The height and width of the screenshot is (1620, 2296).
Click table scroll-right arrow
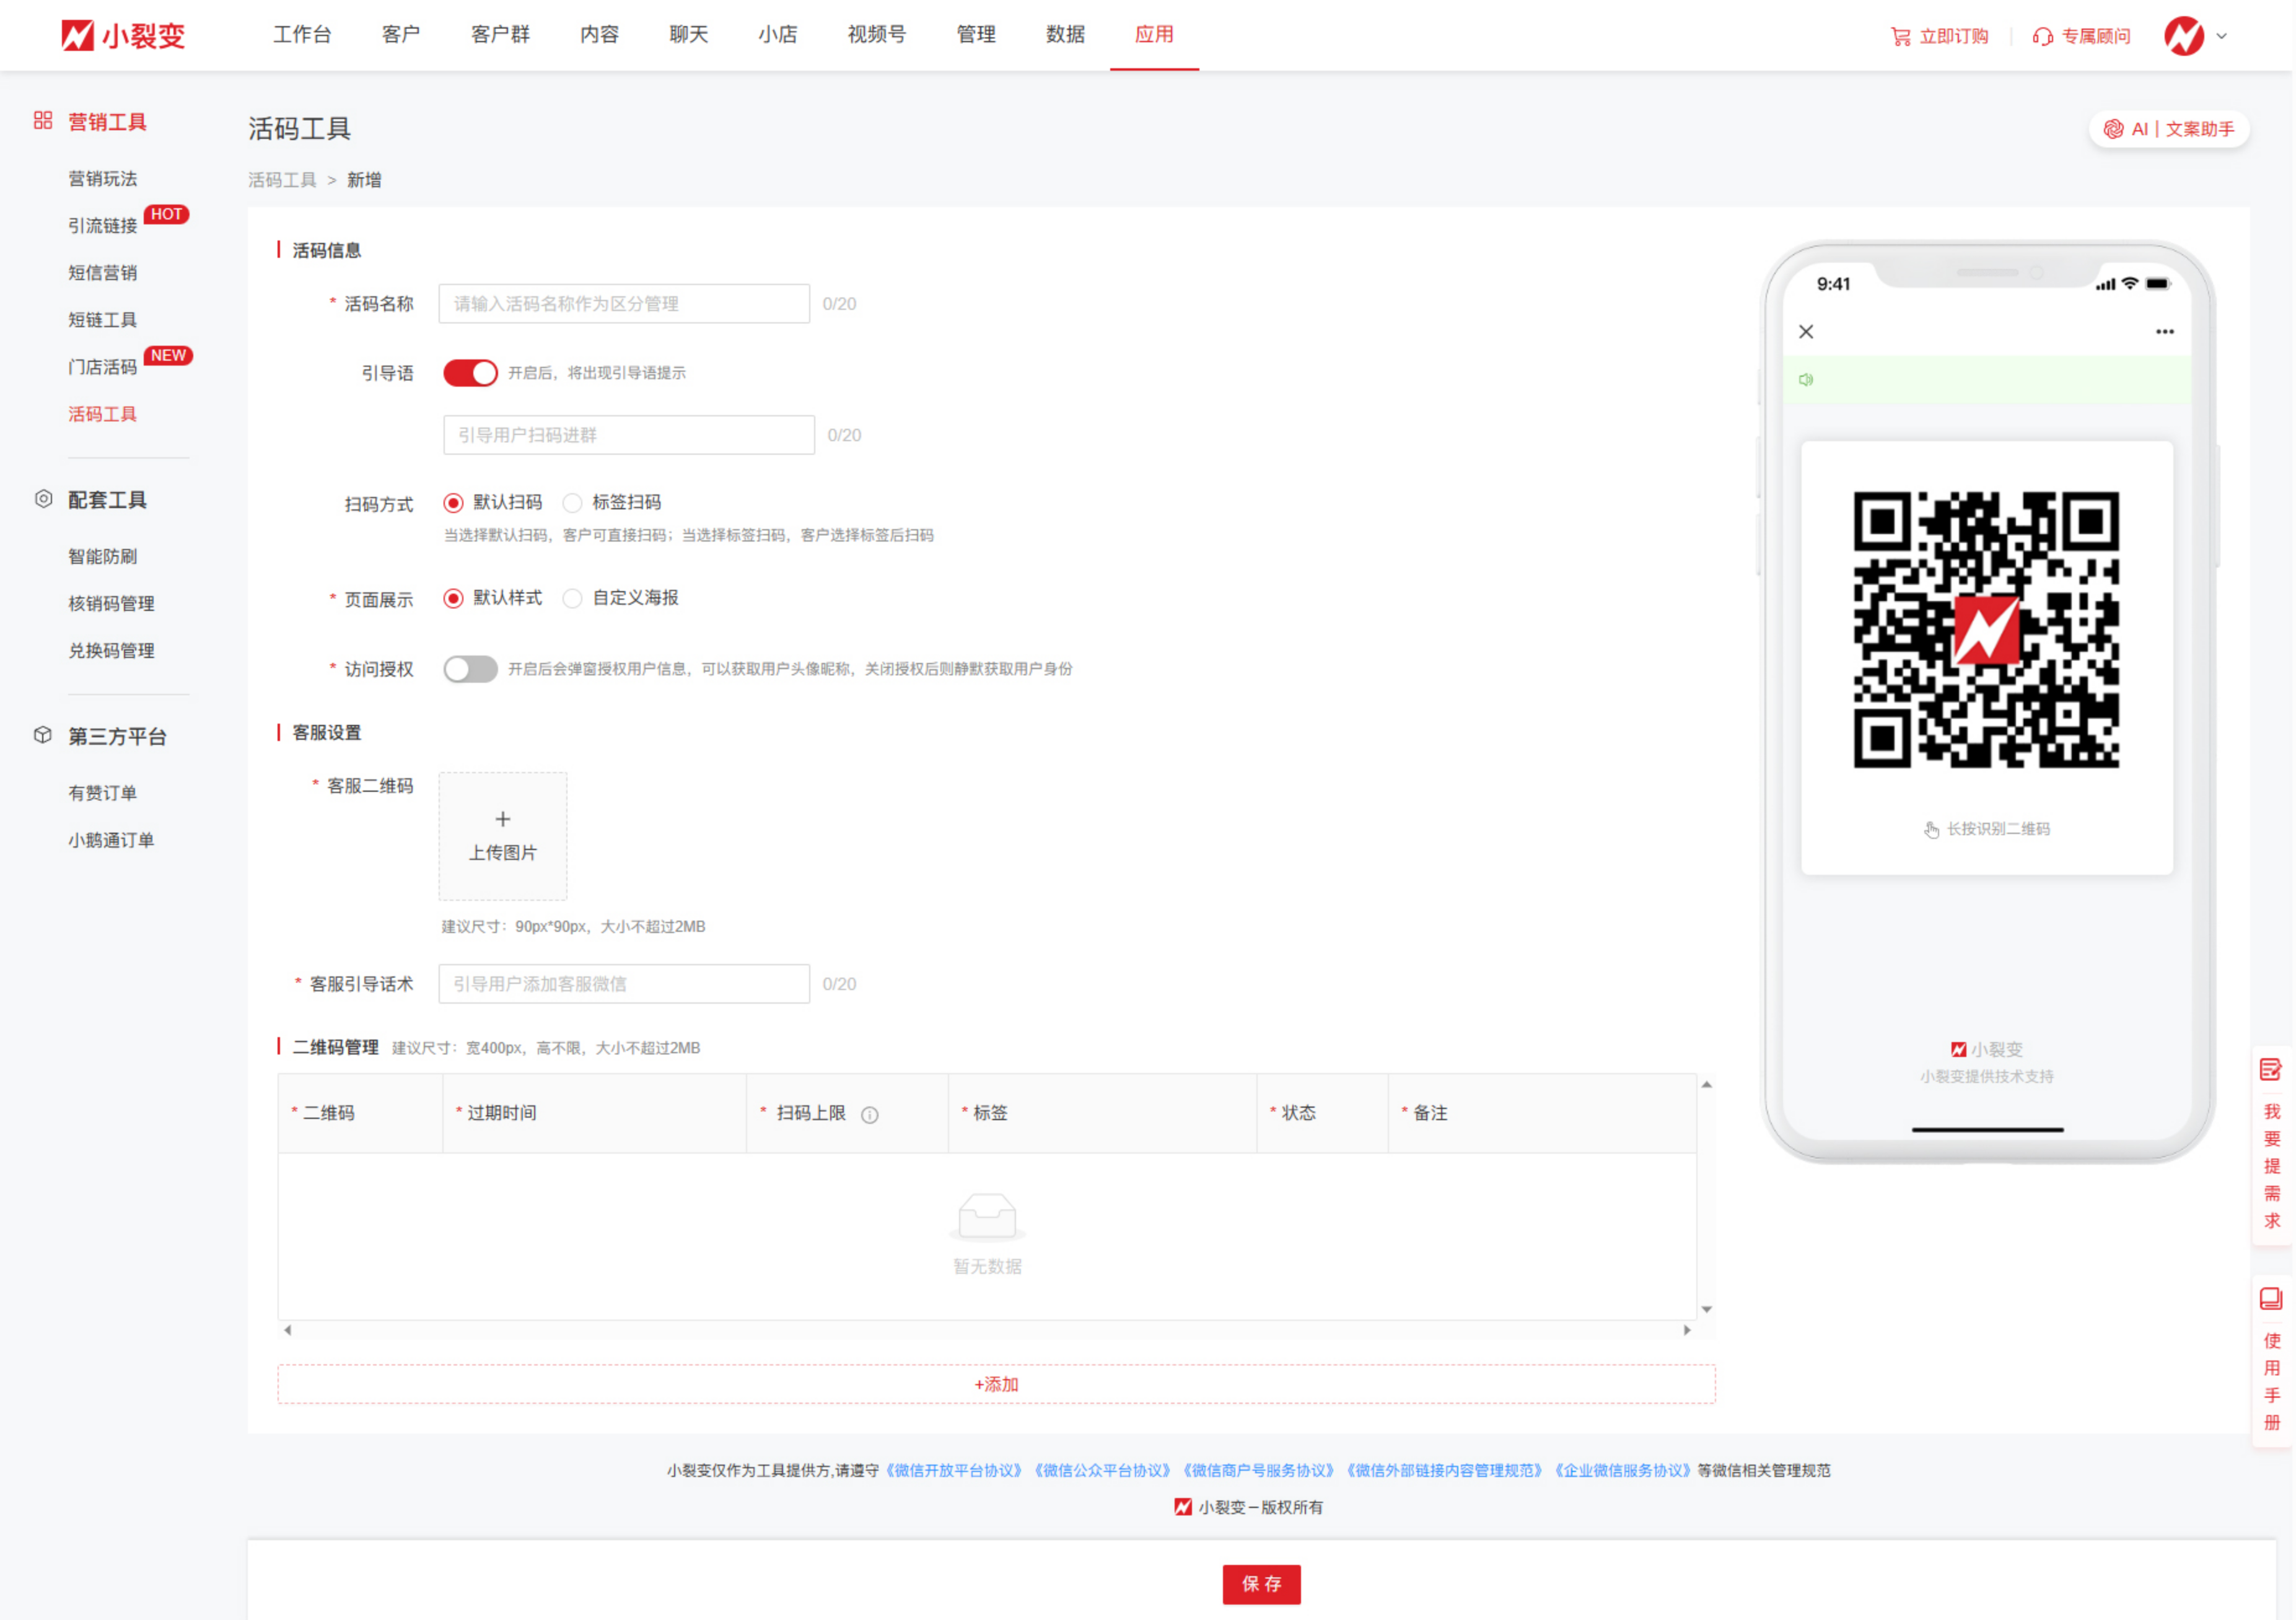[1687, 1330]
